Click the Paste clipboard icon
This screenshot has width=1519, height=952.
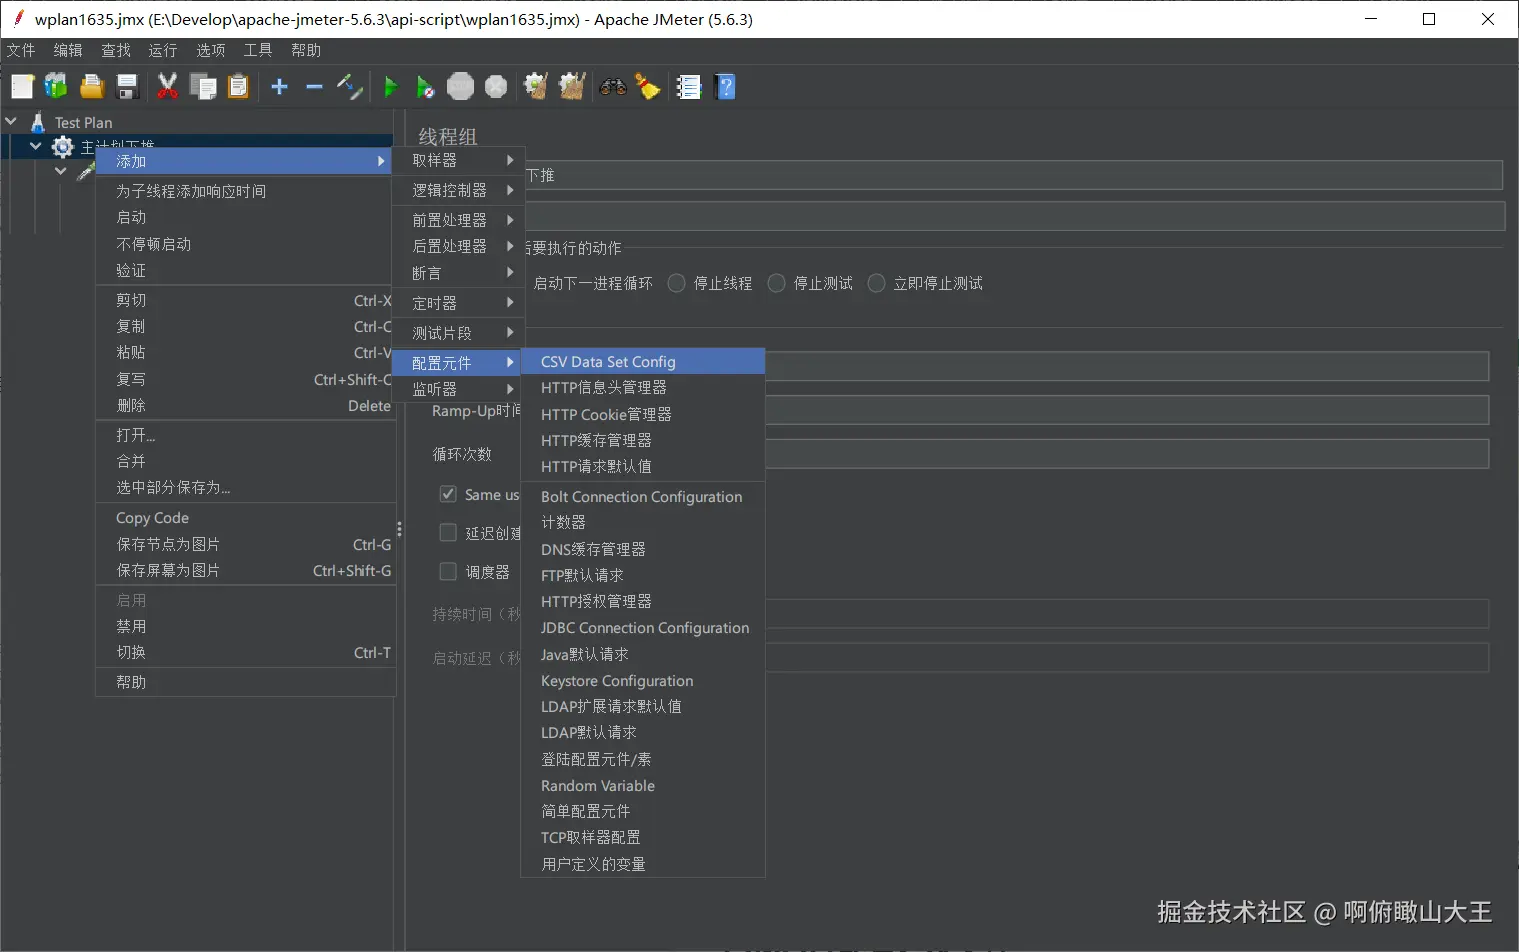pyautogui.click(x=238, y=87)
